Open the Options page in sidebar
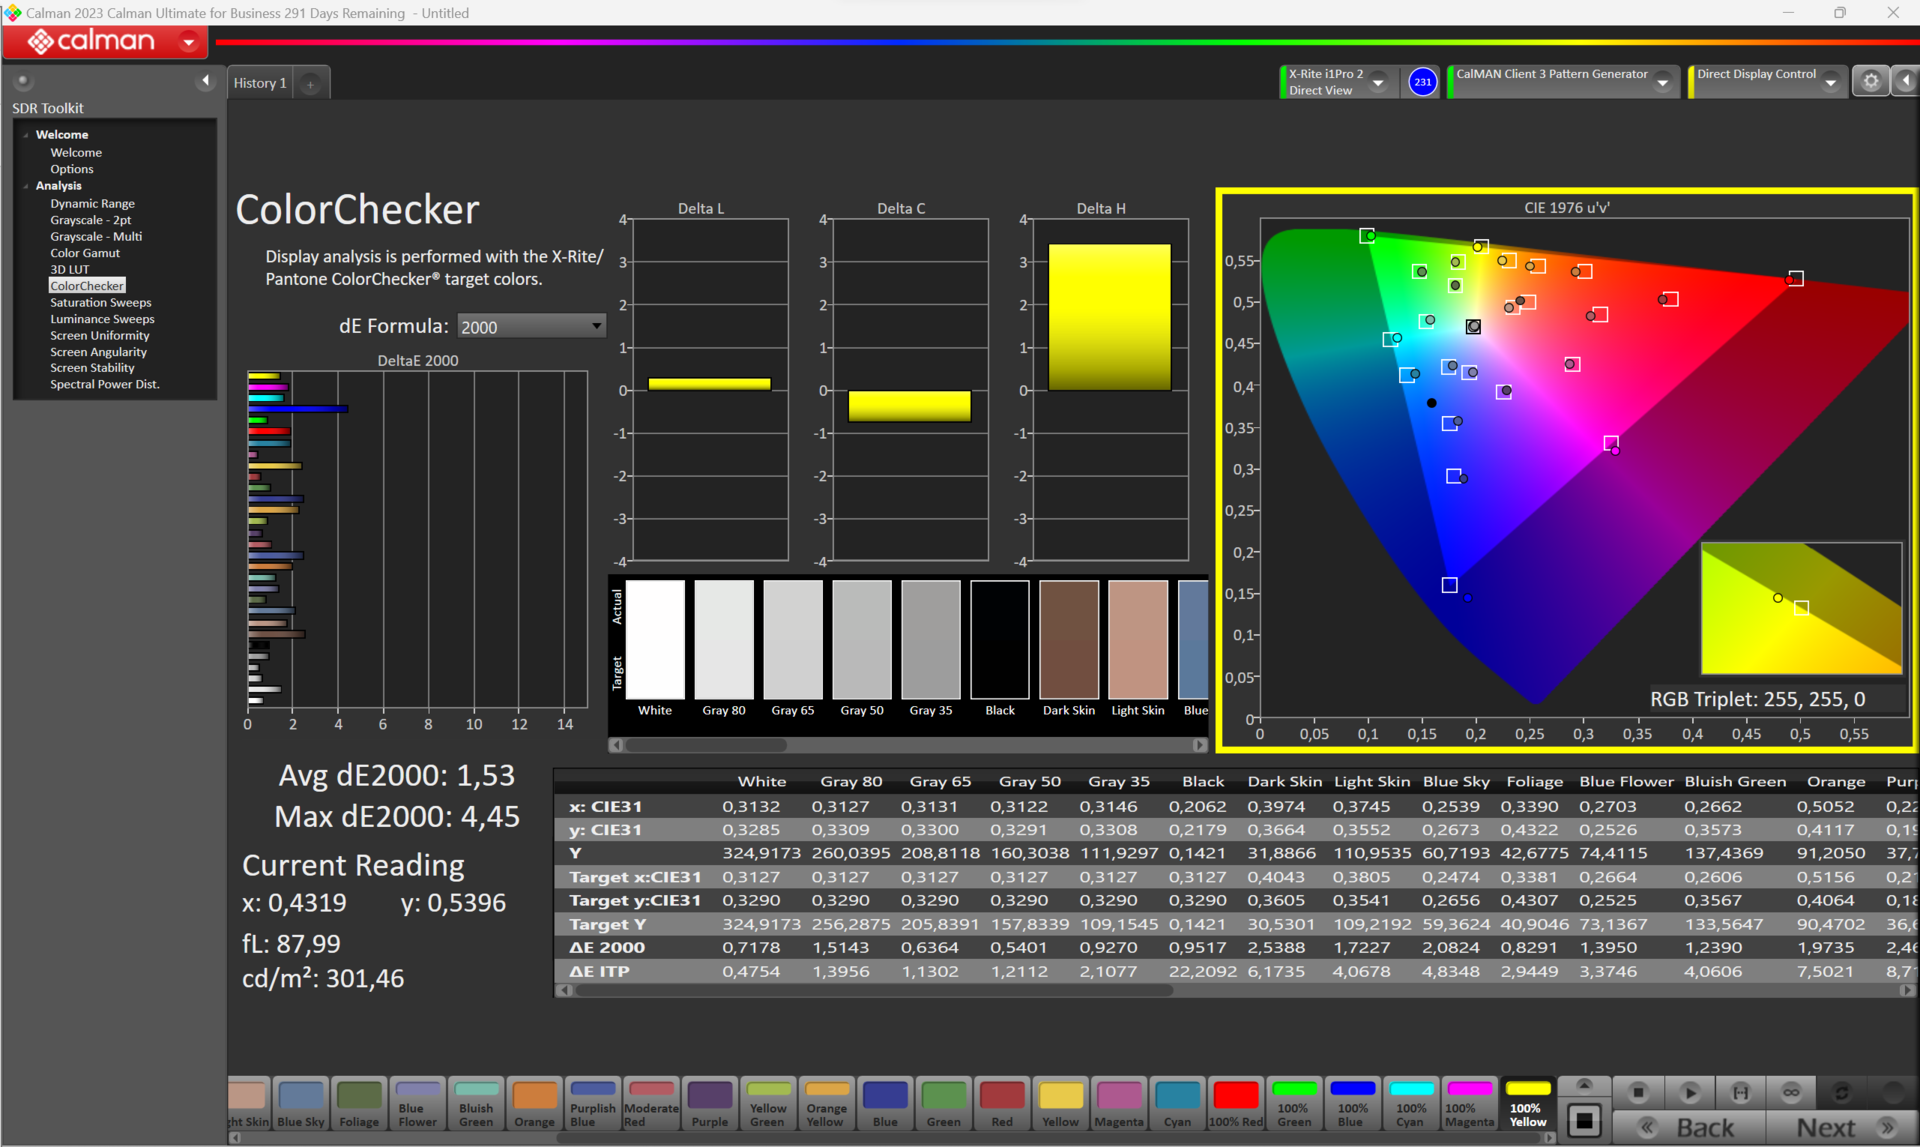Screen dimensions: 1920x1147 pos(72,169)
